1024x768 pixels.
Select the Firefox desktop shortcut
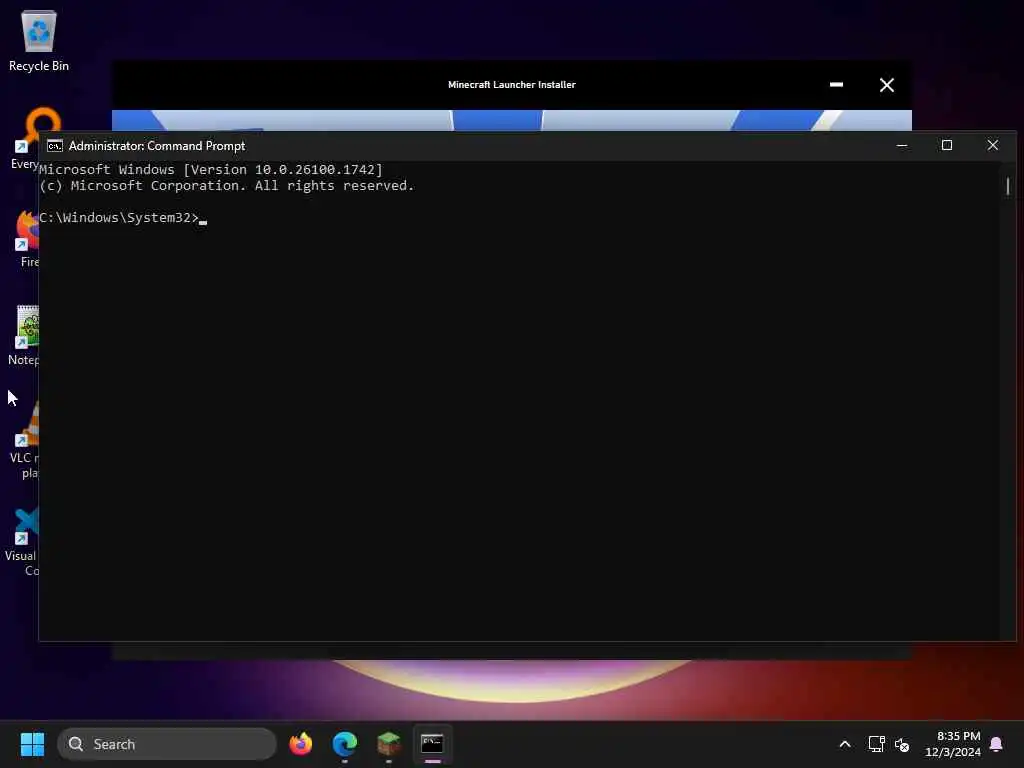[27, 239]
